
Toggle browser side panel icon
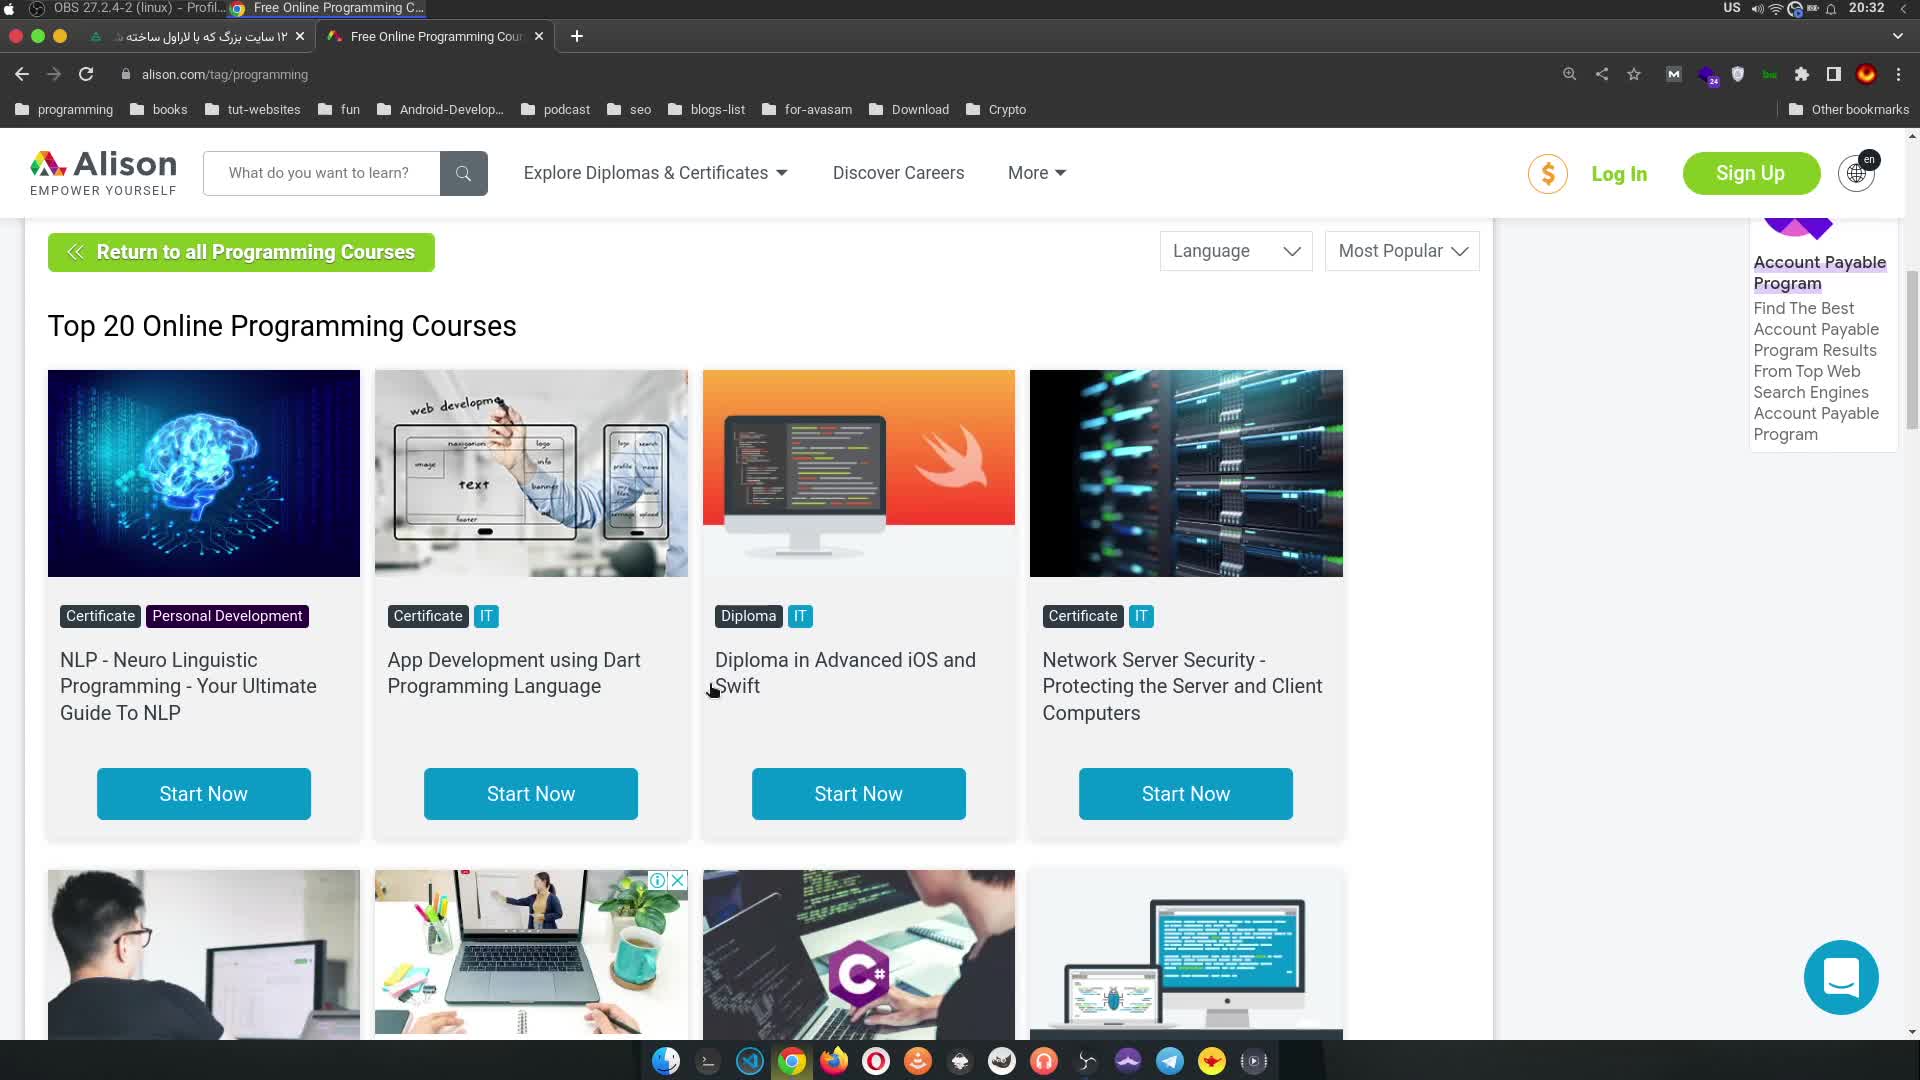pos(1833,74)
